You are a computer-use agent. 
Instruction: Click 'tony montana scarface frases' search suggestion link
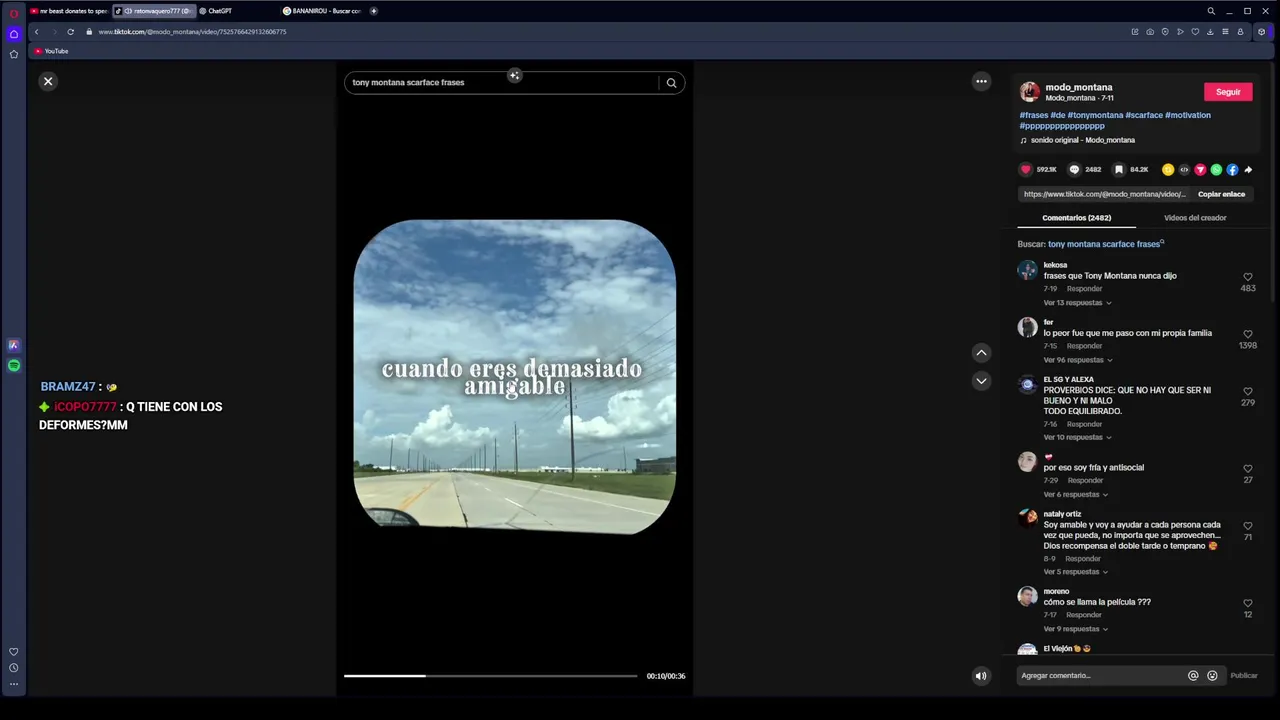click(x=1104, y=244)
